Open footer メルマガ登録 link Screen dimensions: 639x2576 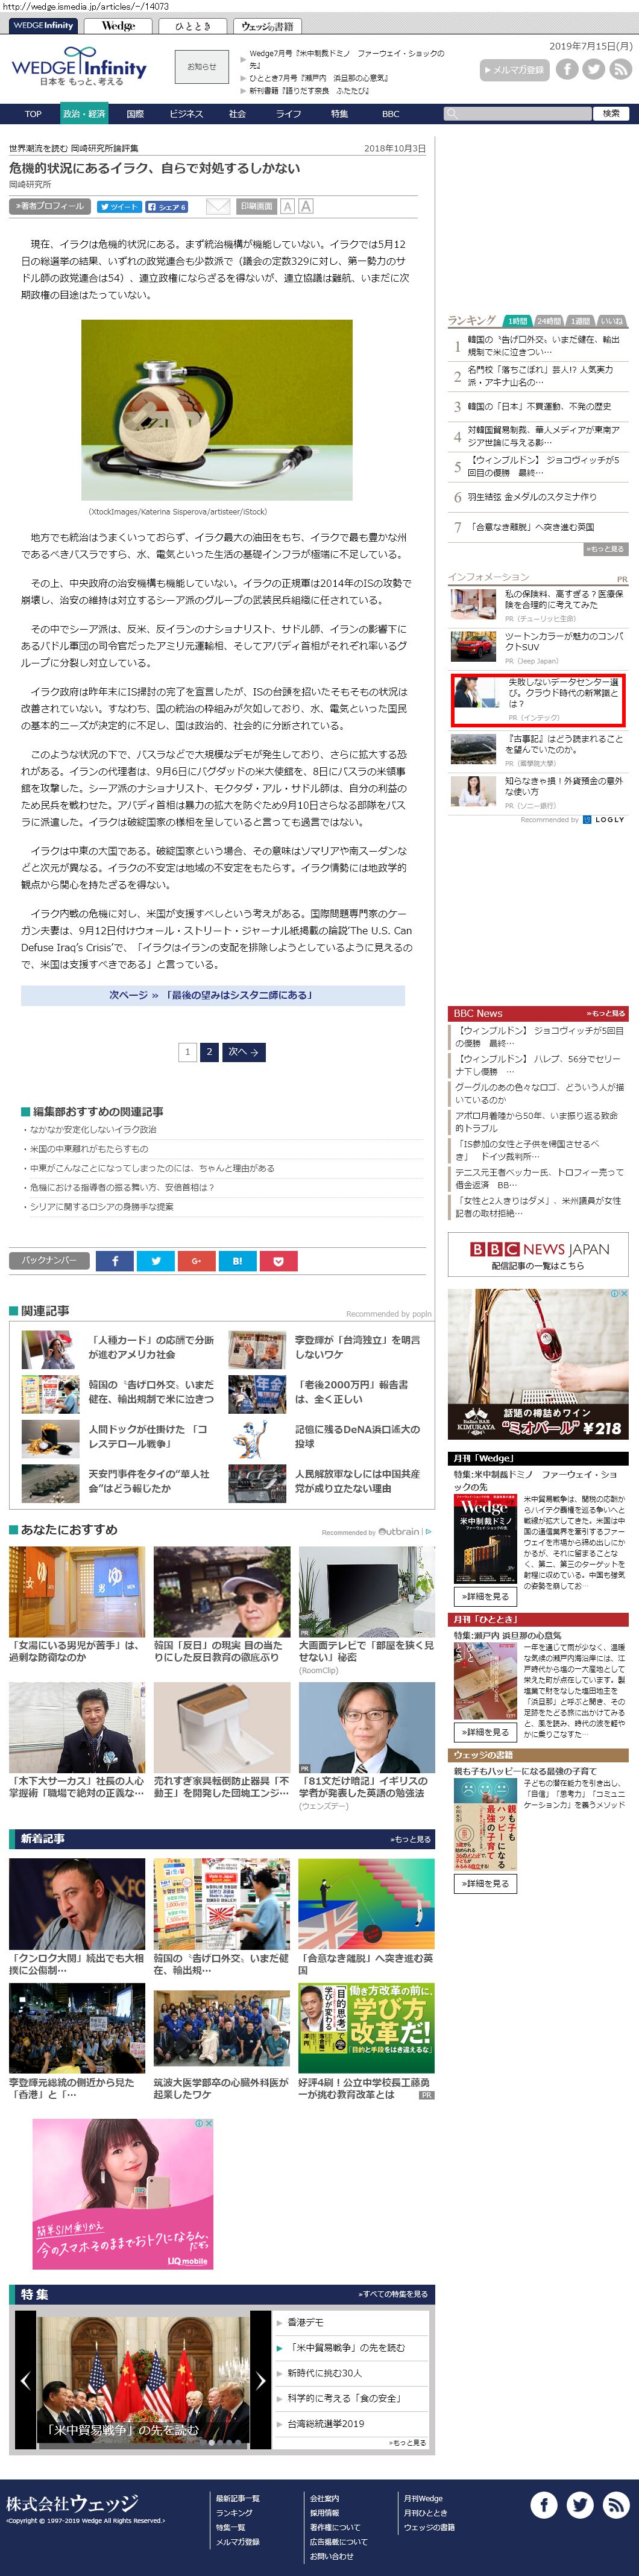pos(238,2541)
